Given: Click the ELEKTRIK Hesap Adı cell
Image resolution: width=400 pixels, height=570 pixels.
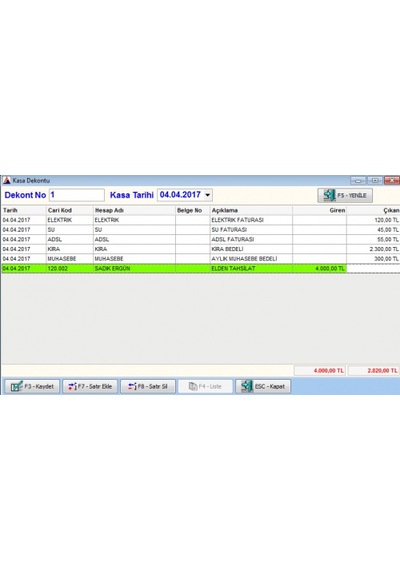Looking at the screenshot, I should [x=134, y=220].
